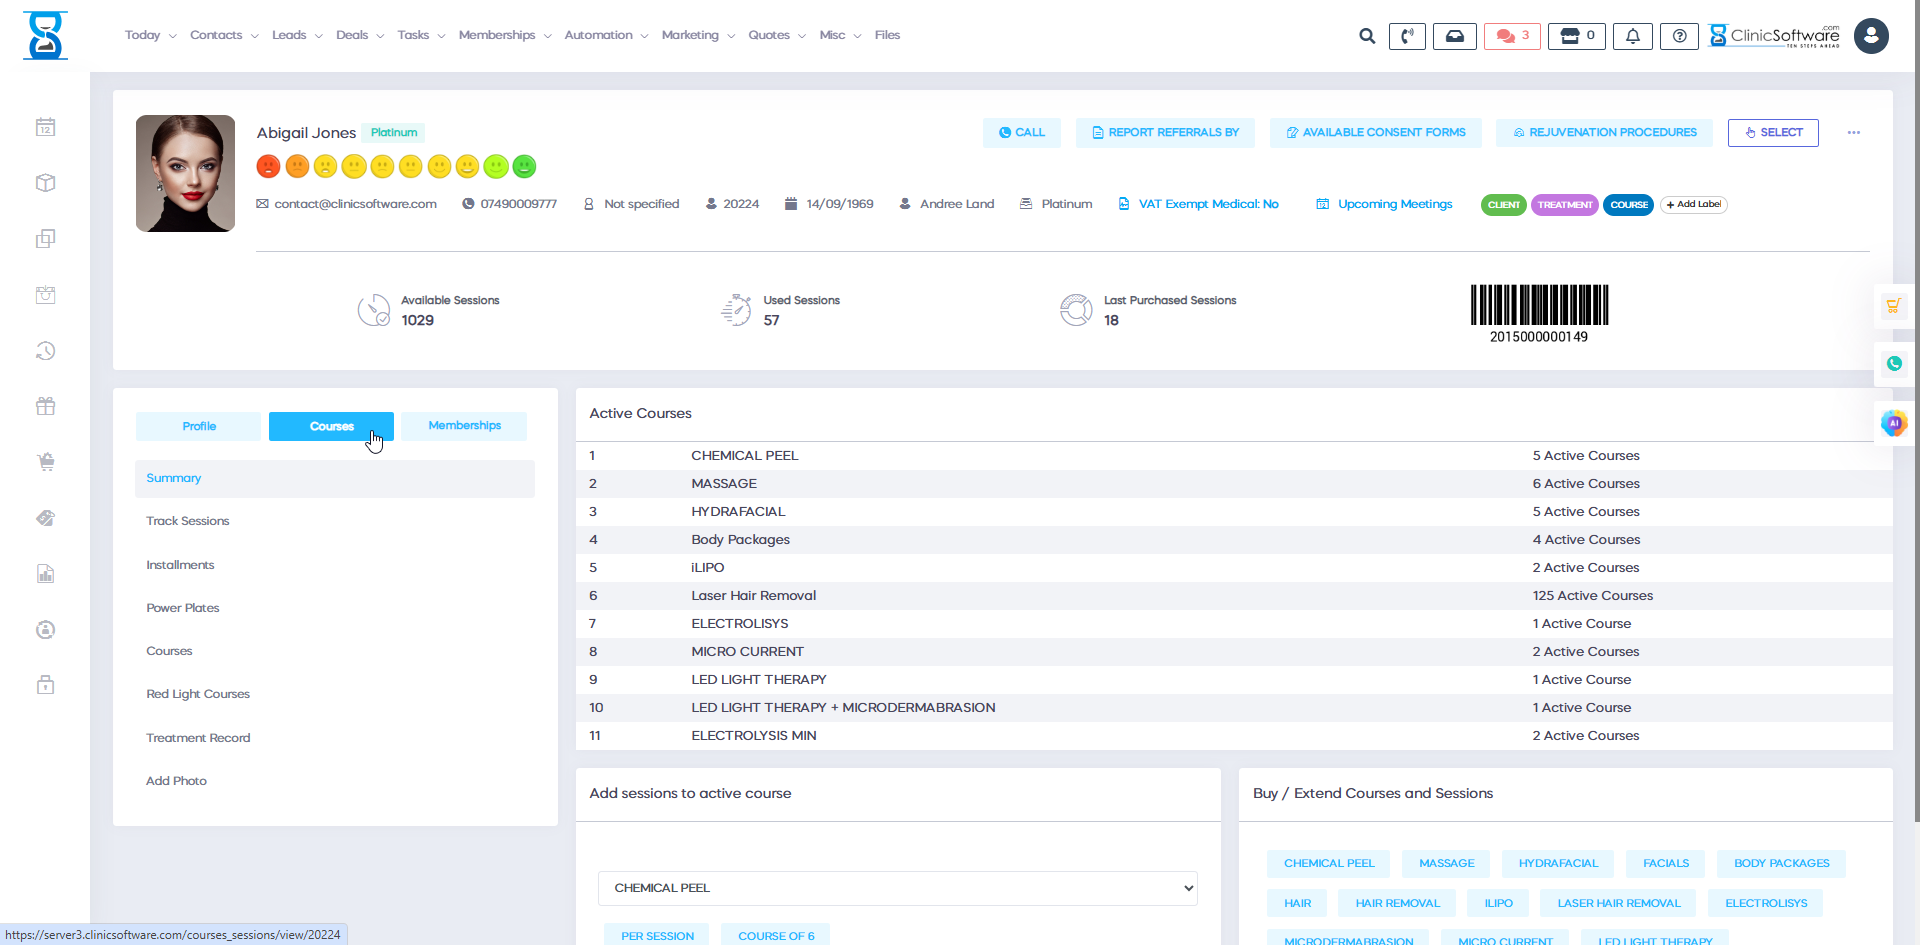Viewport: 1920px width, 945px height.
Task: Open the phone call icon in top bar
Action: pyautogui.click(x=1407, y=35)
